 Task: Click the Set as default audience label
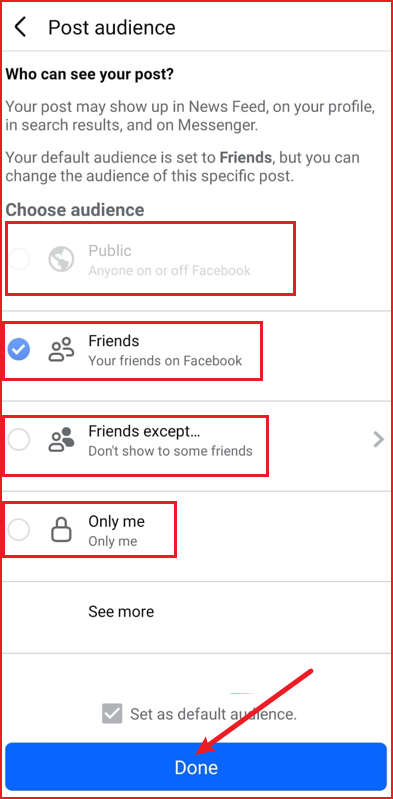[213, 713]
